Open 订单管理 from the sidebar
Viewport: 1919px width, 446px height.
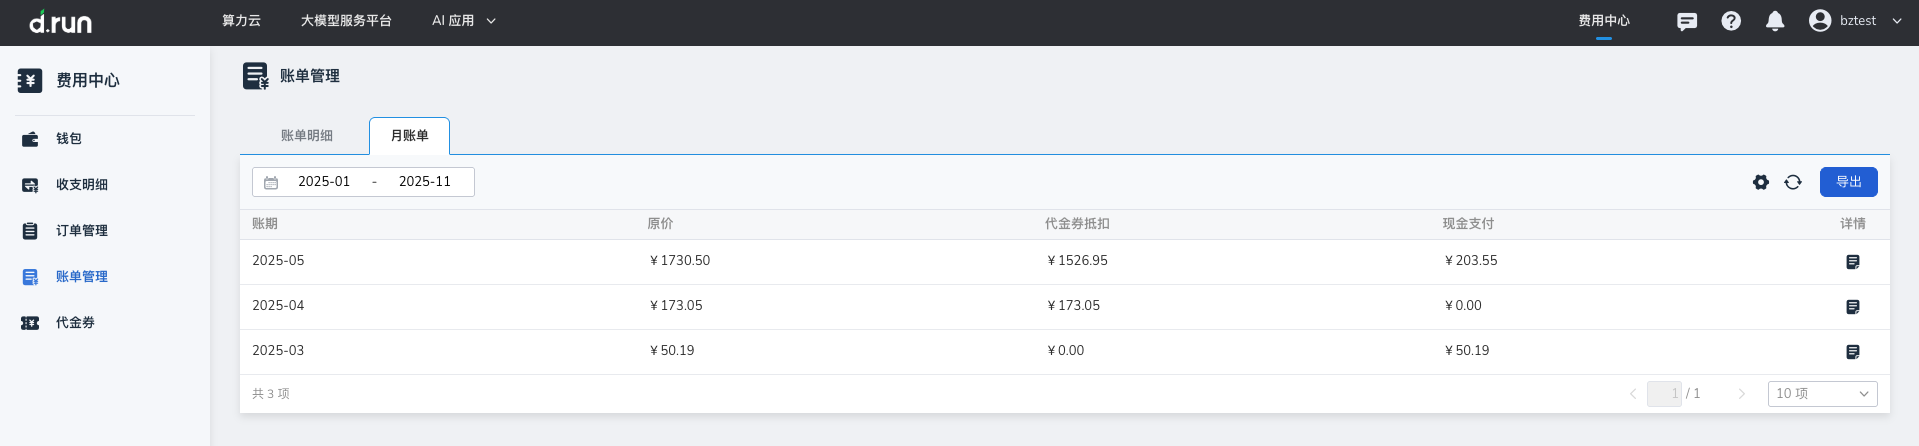[82, 231]
